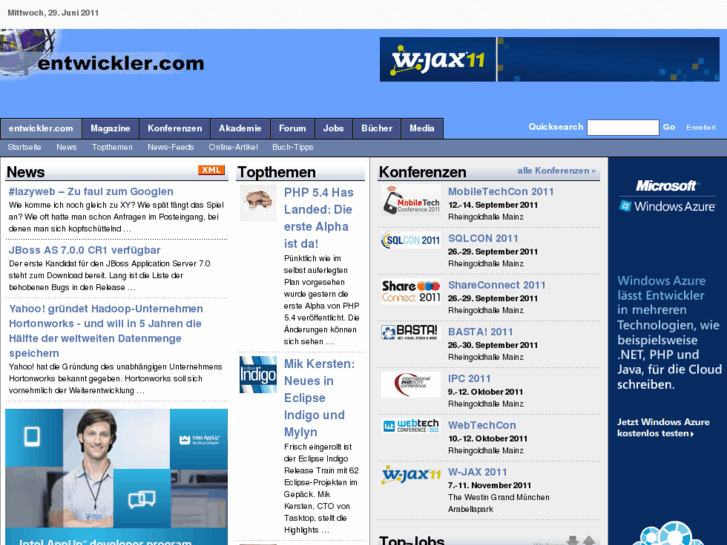This screenshot has width=727, height=545.
Task: Open the Jobs tab
Action: (x=333, y=128)
